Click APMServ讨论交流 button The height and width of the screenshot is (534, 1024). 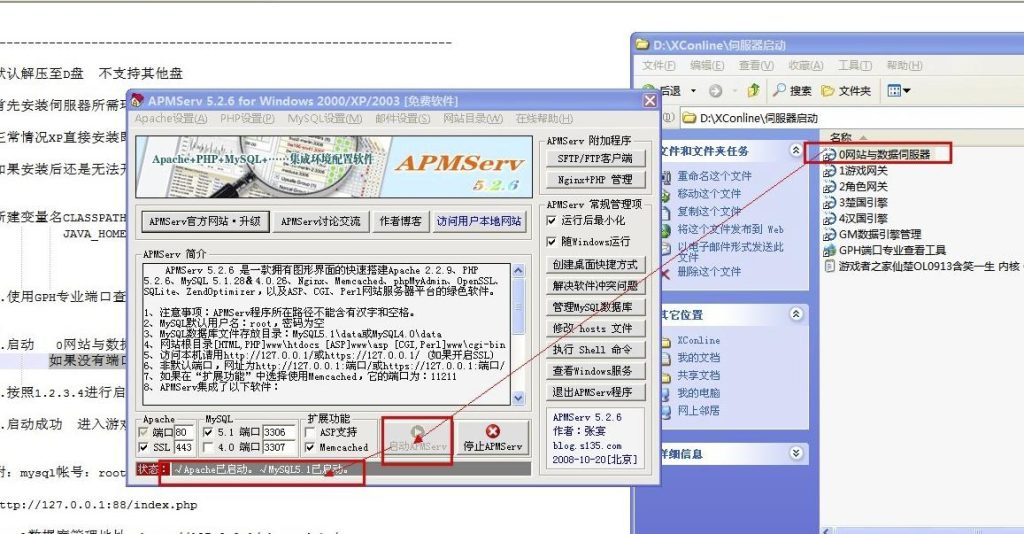click(x=321, y=221)
